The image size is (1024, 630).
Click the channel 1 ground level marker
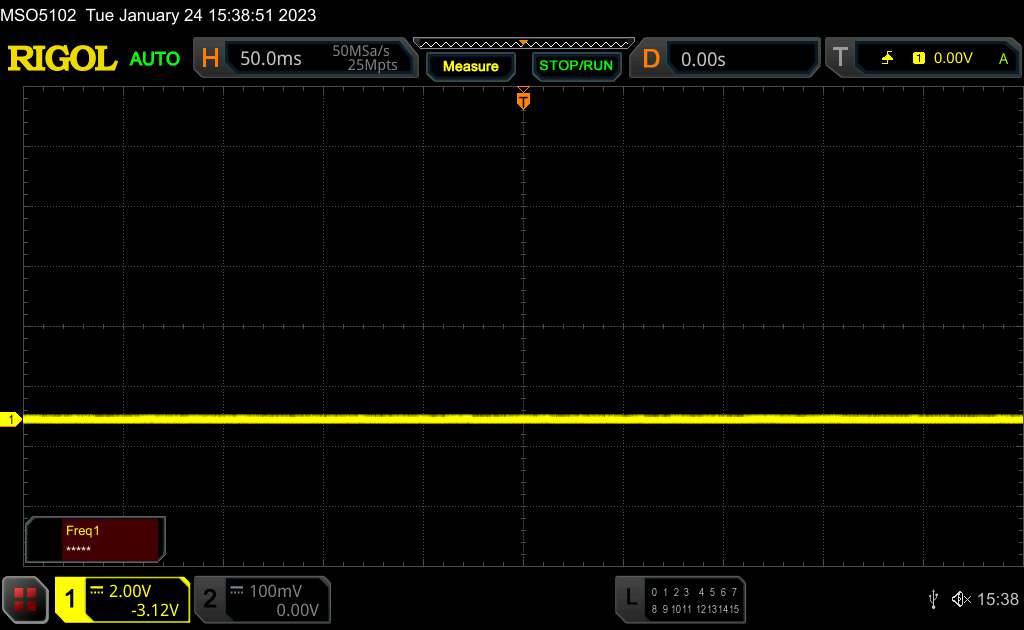coord(12,420)
